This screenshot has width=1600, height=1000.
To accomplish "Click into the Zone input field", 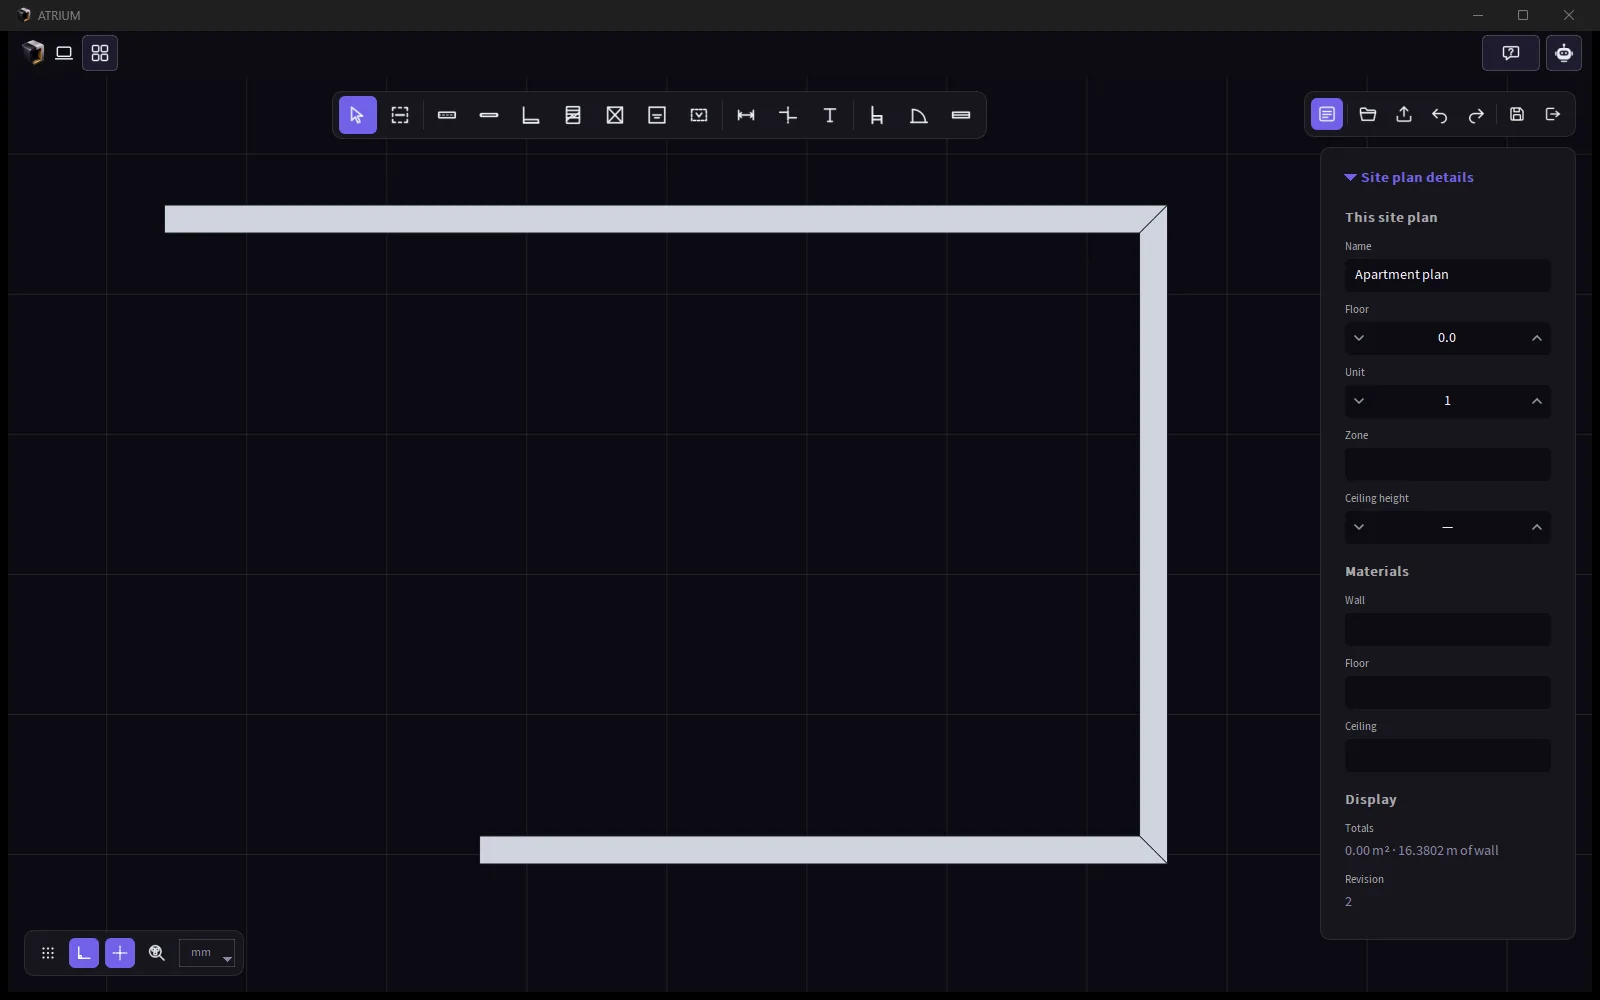I will click(1448, 464).
